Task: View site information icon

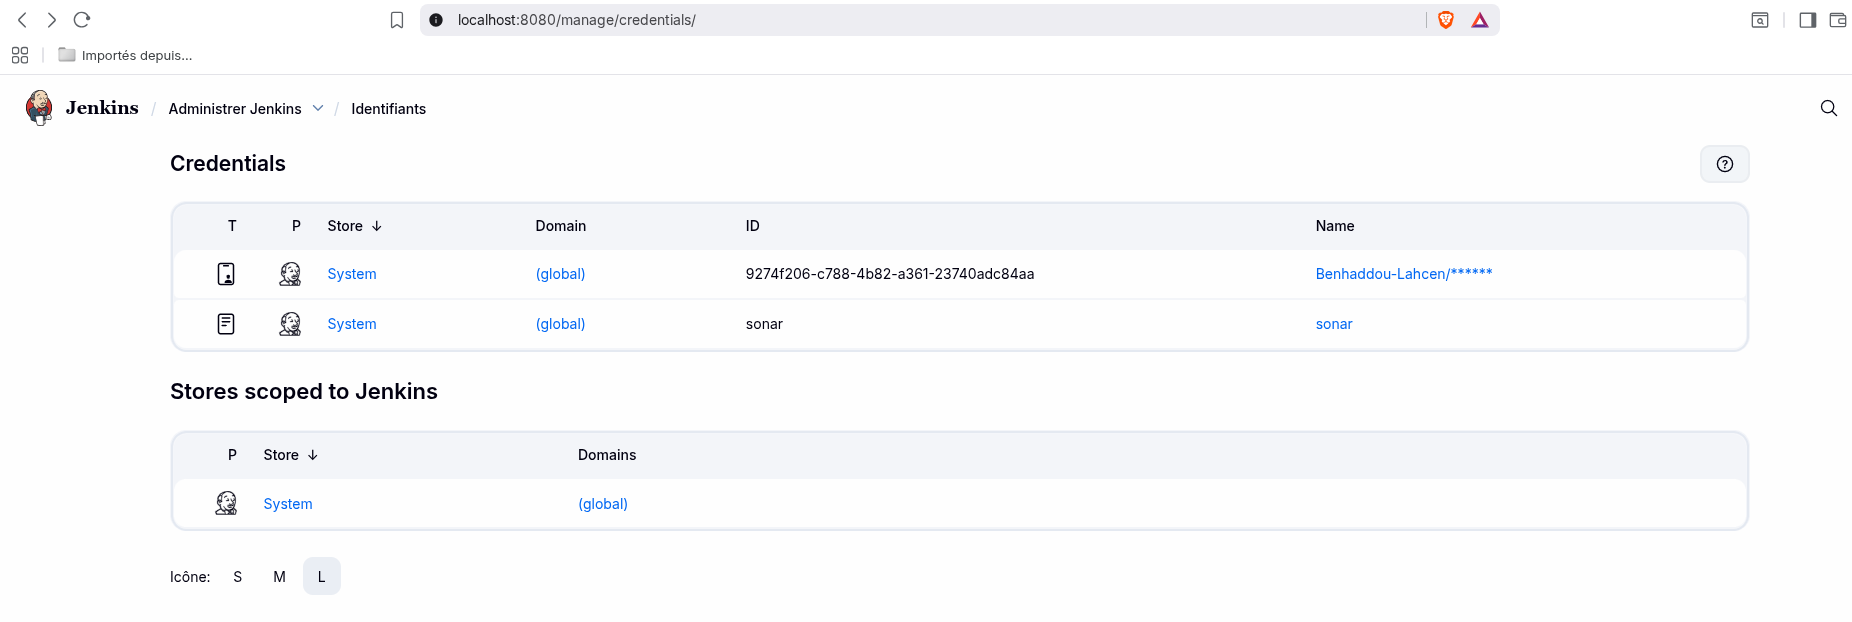Action: coord(436,20)
